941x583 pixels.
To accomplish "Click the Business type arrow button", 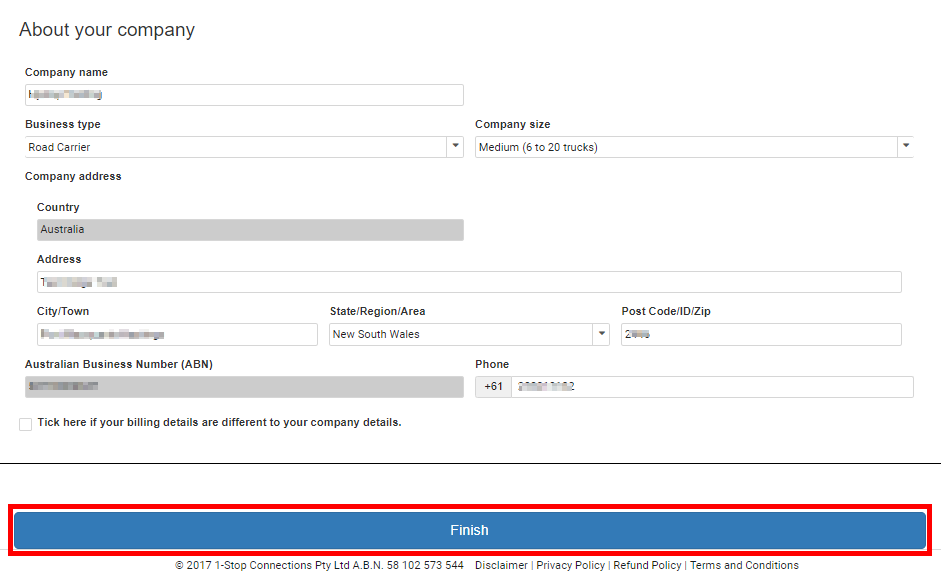I will coord(455,147).
